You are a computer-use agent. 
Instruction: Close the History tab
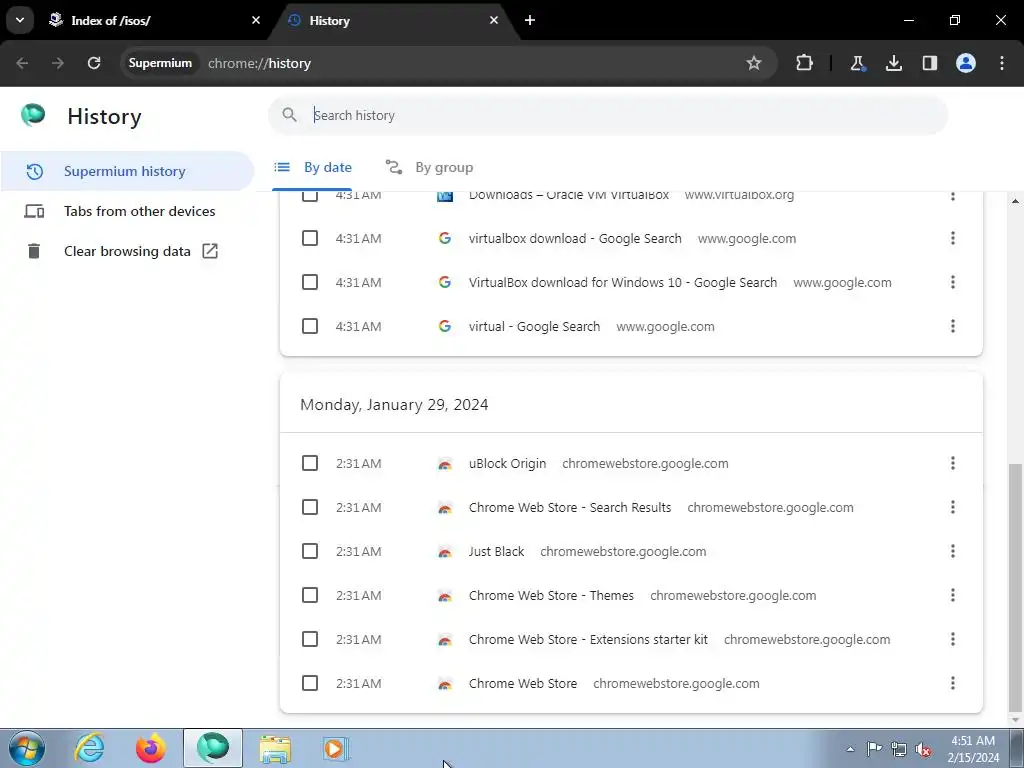(494, 20)
